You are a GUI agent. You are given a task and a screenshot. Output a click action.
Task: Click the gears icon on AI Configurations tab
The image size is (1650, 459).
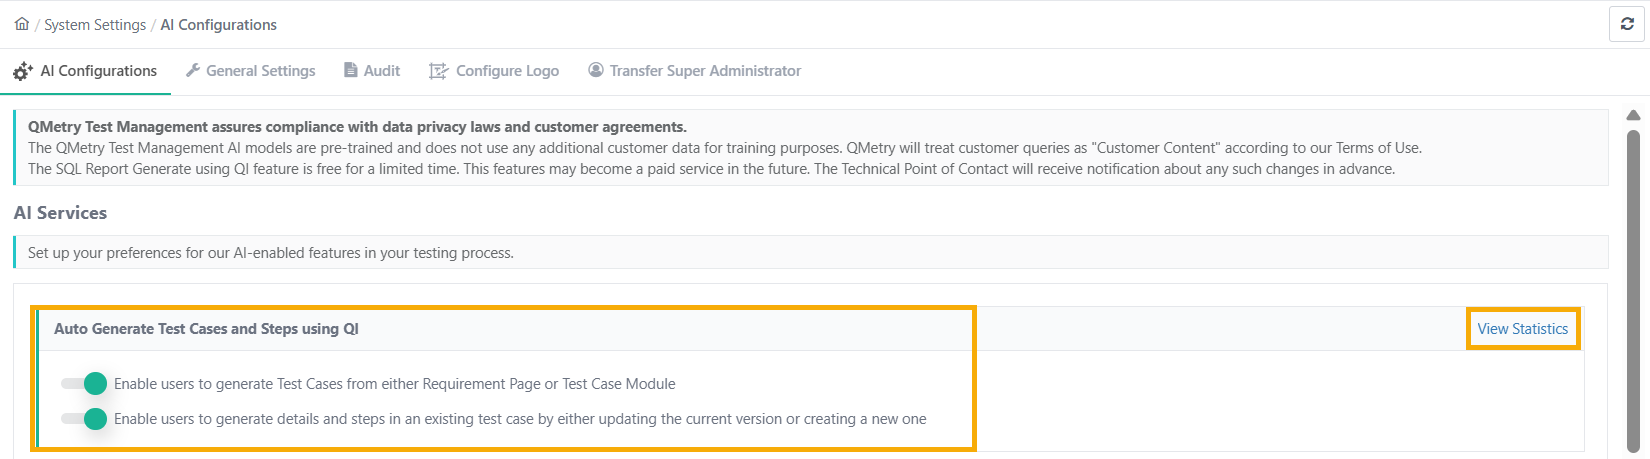(23, 72)
